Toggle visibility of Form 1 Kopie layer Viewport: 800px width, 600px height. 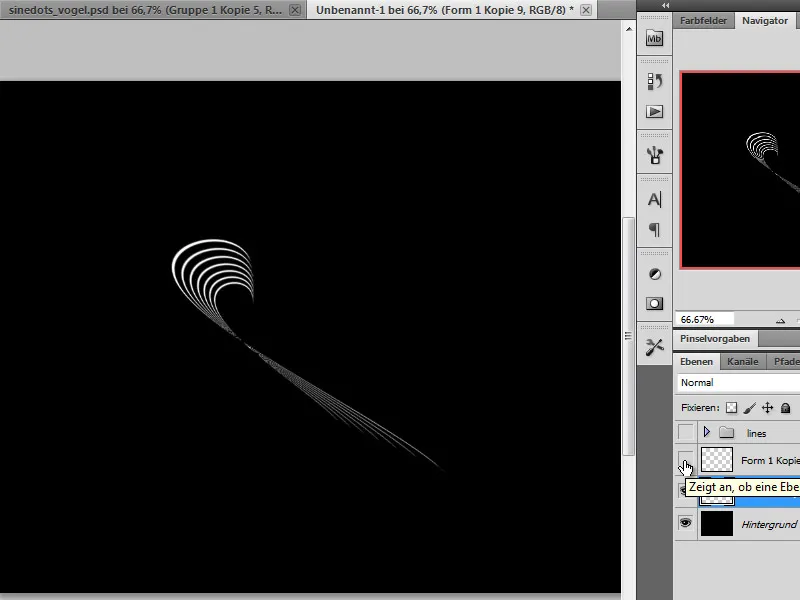point(686,459)
